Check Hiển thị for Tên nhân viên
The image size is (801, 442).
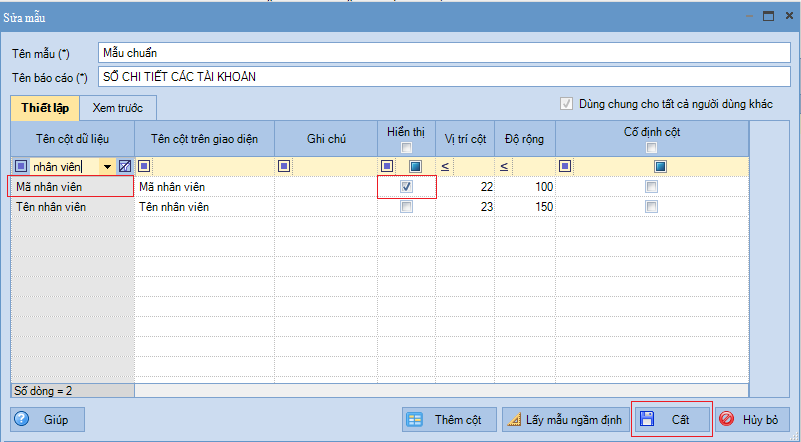406,206
